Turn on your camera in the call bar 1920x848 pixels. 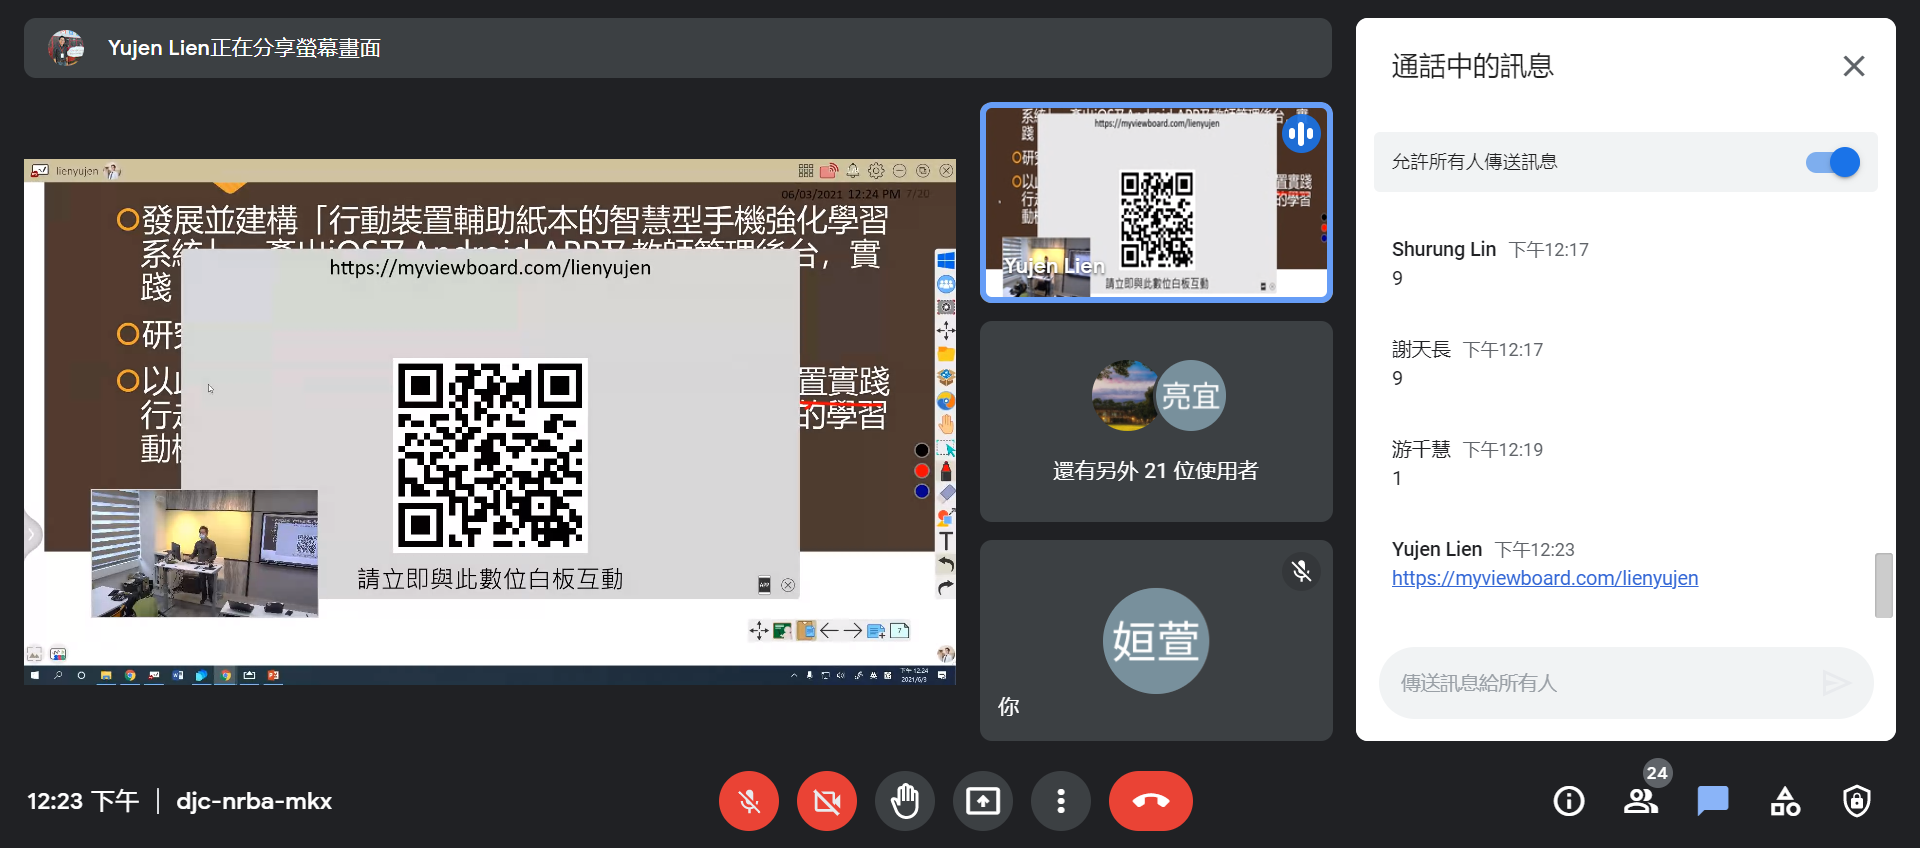click(x=827, y=801)
